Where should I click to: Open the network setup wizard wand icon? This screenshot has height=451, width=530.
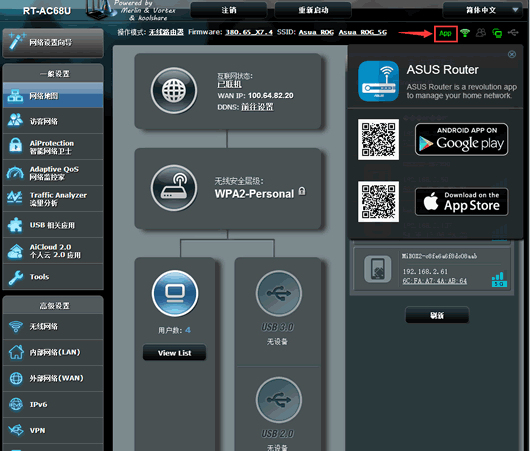16,42
